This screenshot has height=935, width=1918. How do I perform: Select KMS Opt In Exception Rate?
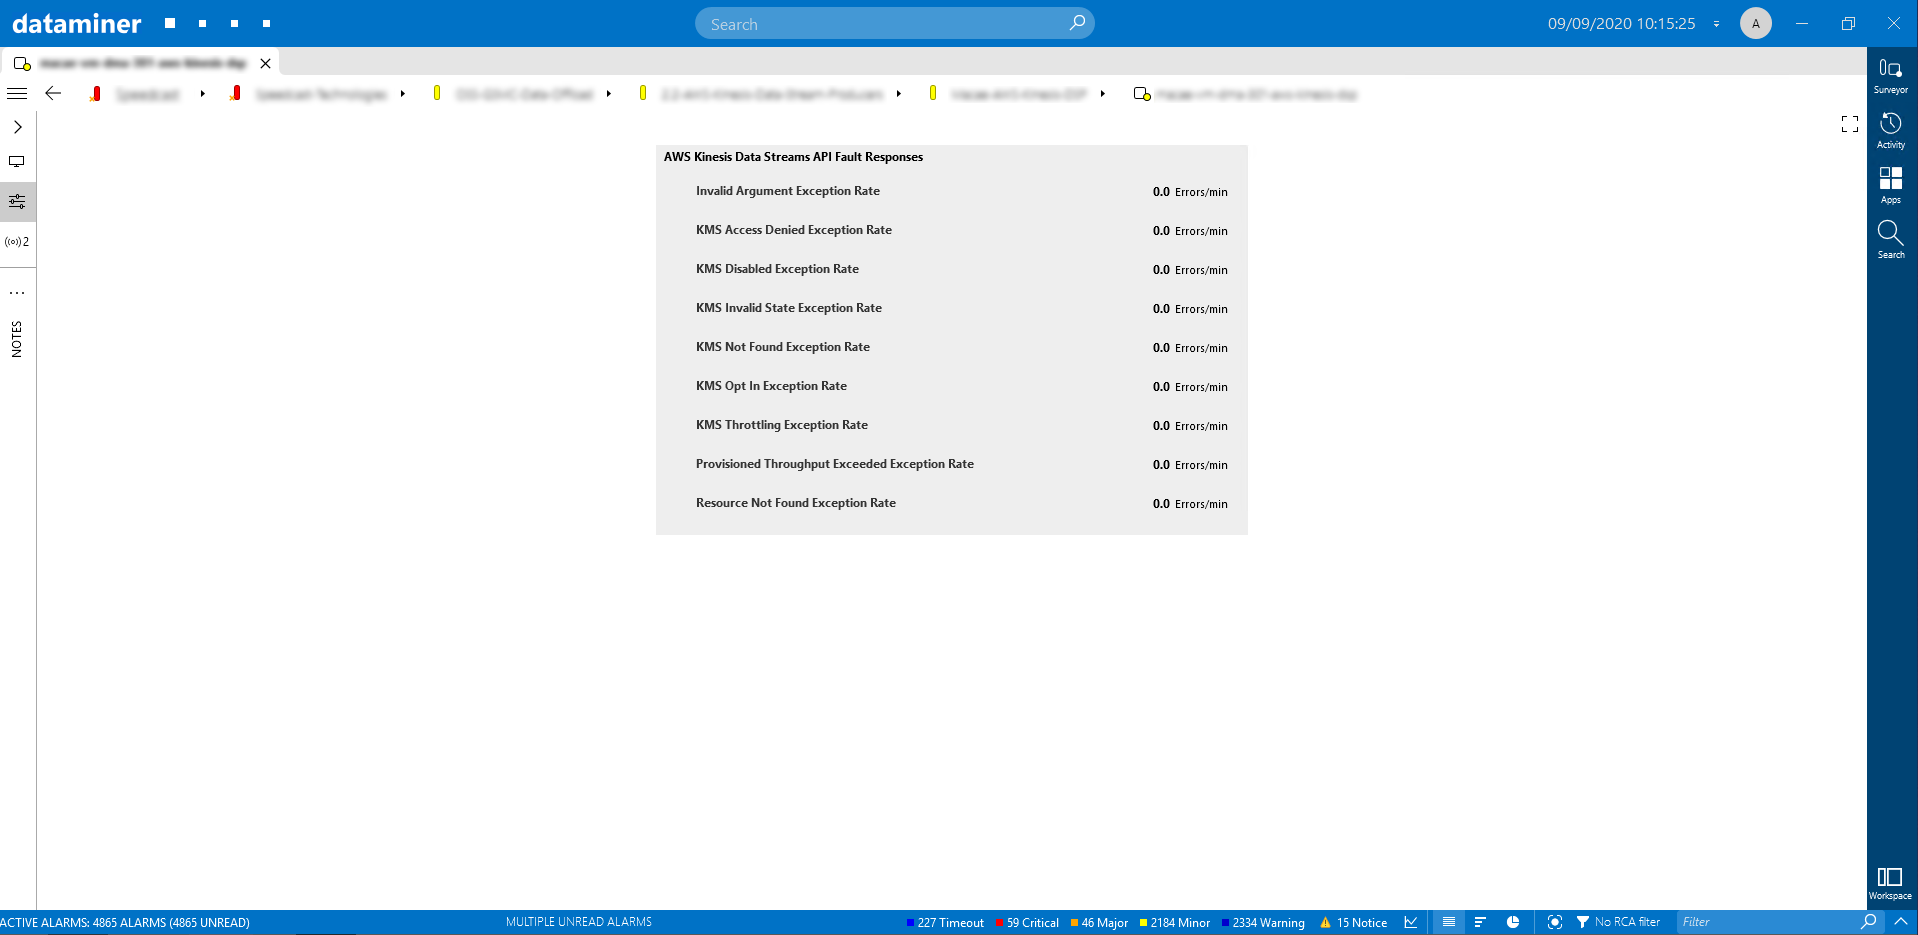pos(771,386)
